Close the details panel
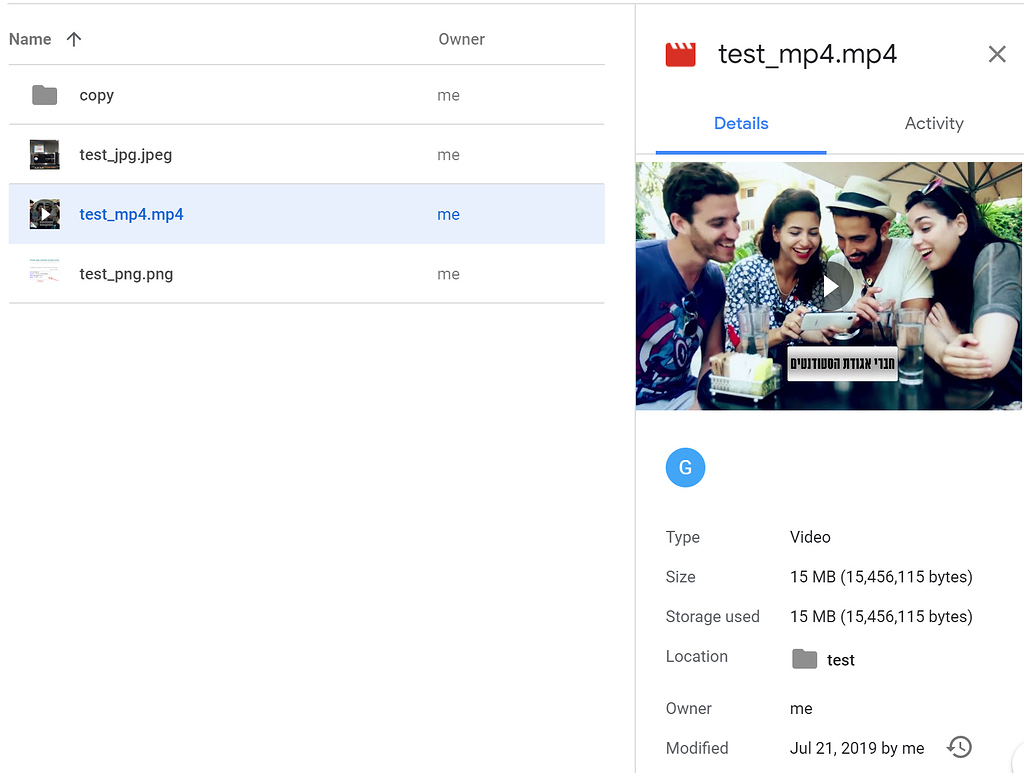The height and width of the screenshot is (773, 1024). 996,55
